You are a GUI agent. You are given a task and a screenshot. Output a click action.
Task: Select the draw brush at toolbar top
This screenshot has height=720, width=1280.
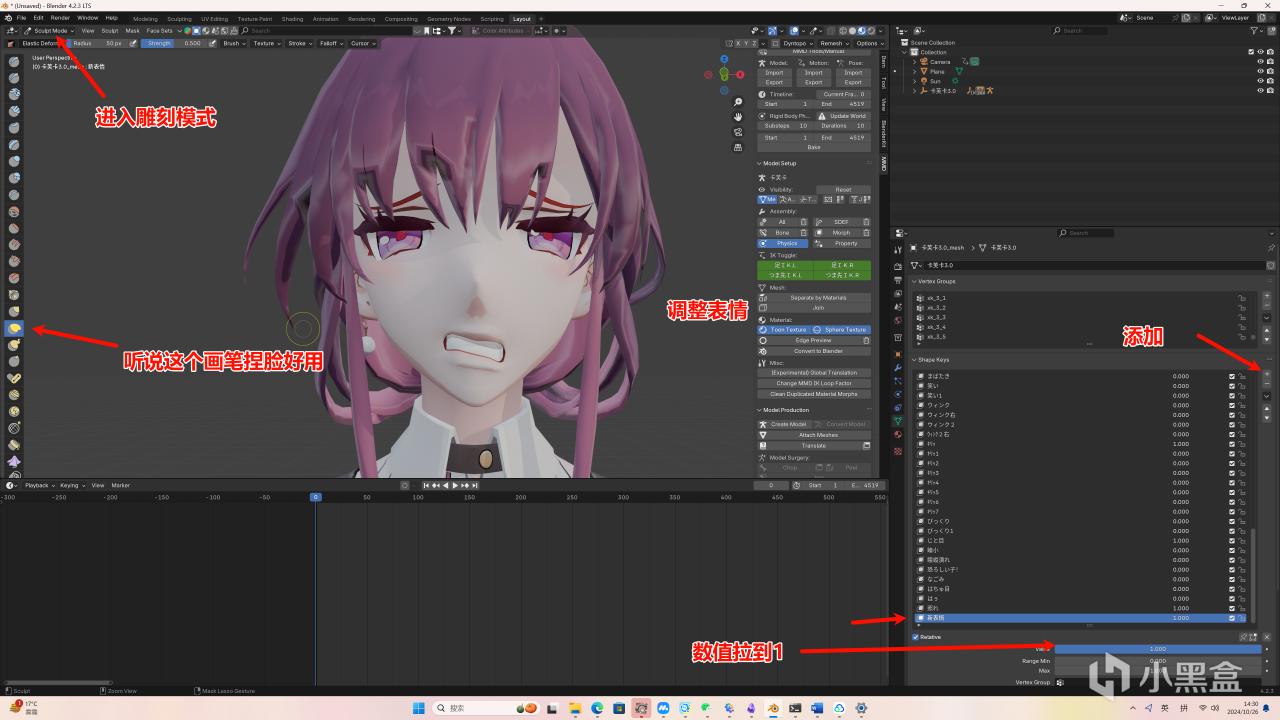14,61
